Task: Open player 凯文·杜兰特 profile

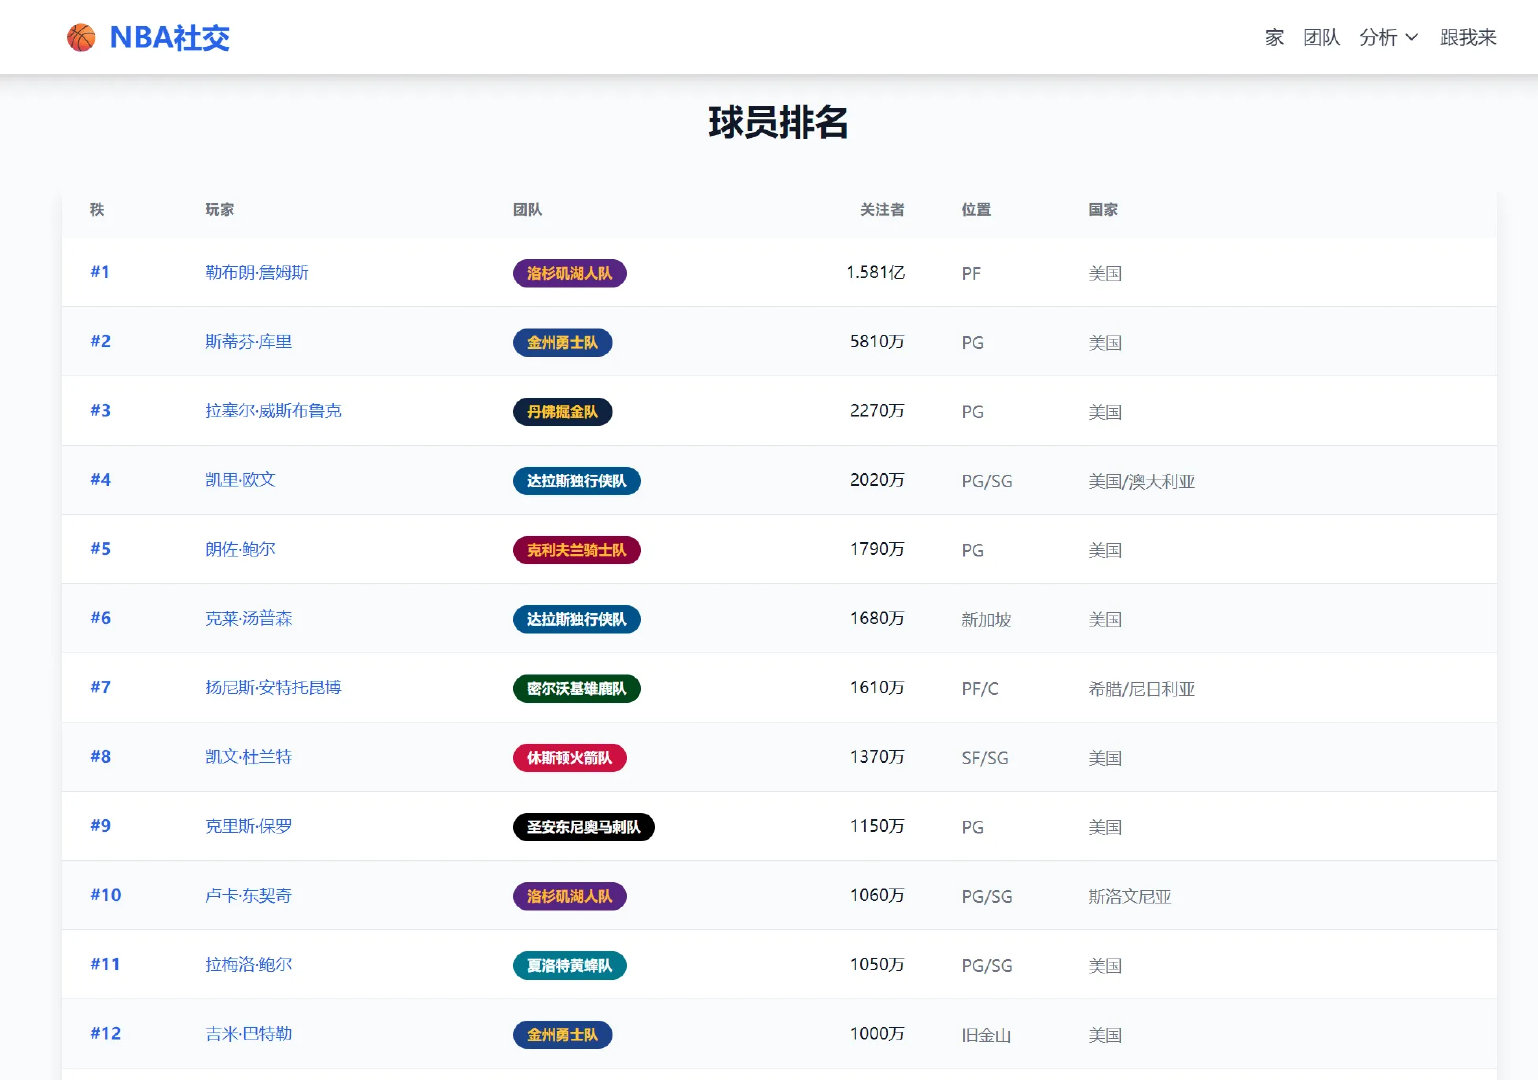Action: 249,756
